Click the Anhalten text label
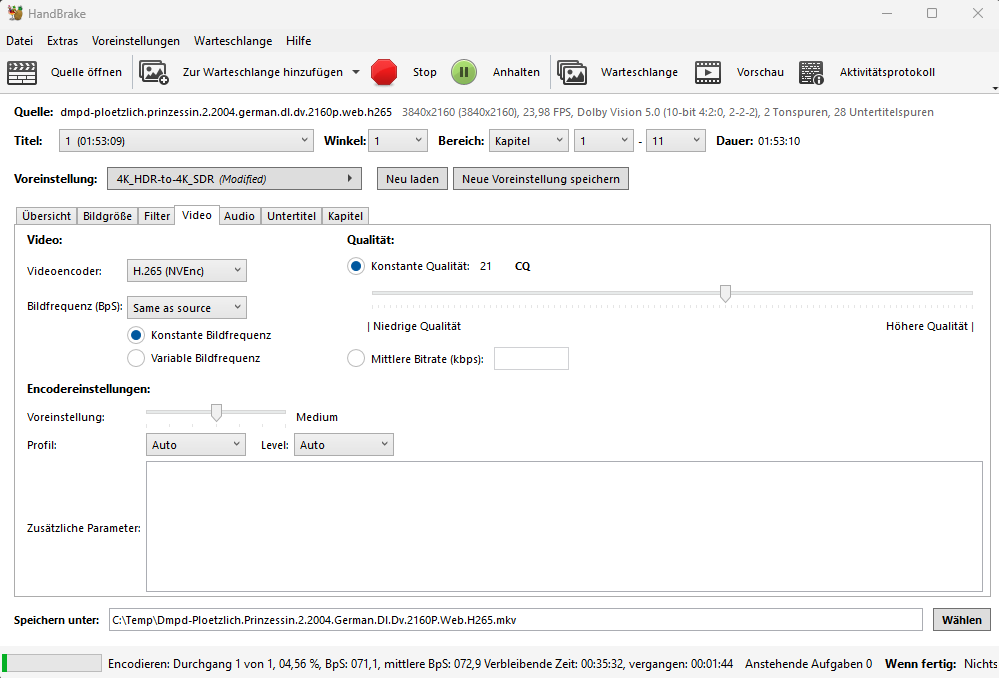The height and width of the screenshot is (678, 999). click(x=516, y=72)
